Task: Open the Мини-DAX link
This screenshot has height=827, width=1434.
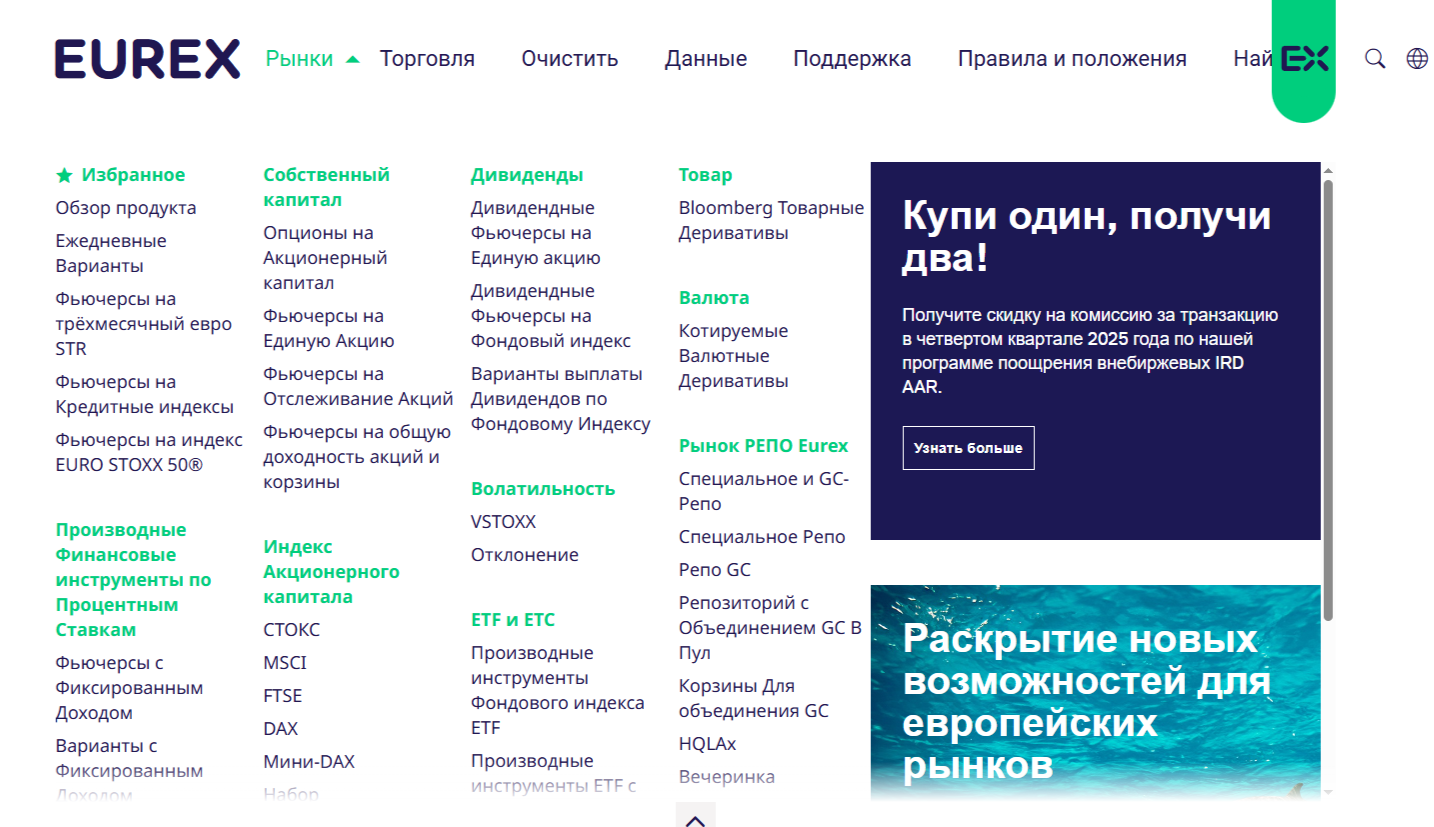Action: click(309, 762)
